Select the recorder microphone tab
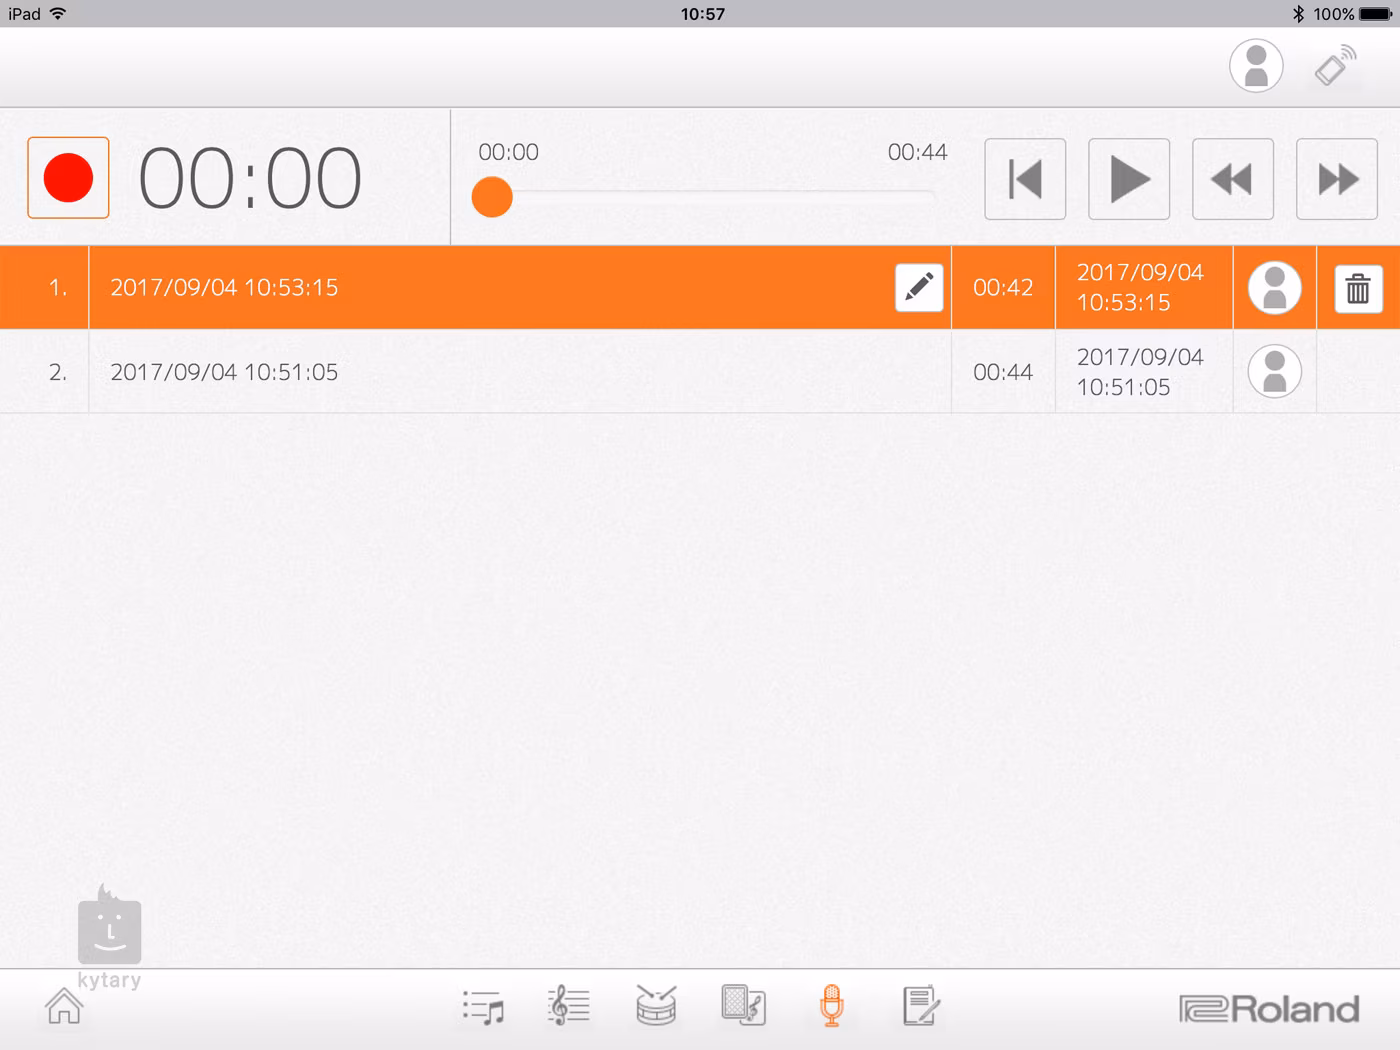Viewport: 1400px width, 1050px height. coord(831,1006)
